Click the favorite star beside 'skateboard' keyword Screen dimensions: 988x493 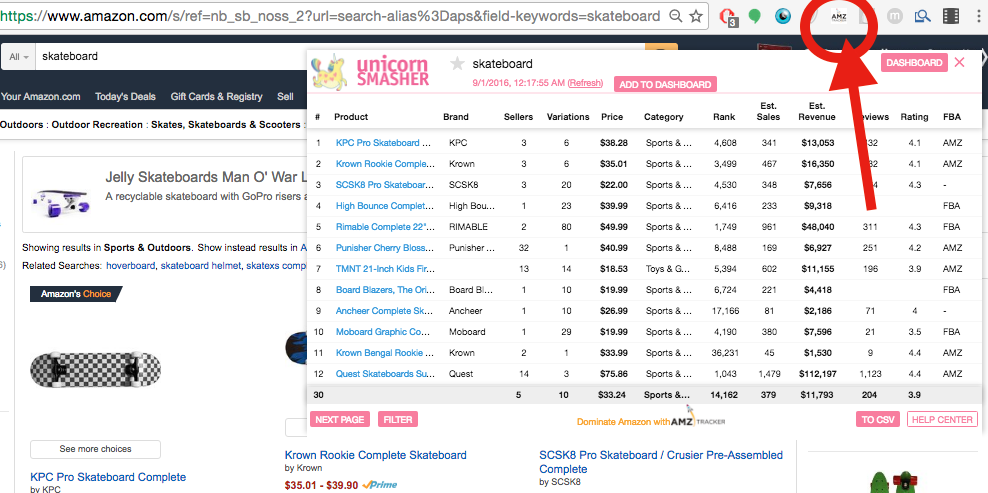coord(457,64)
